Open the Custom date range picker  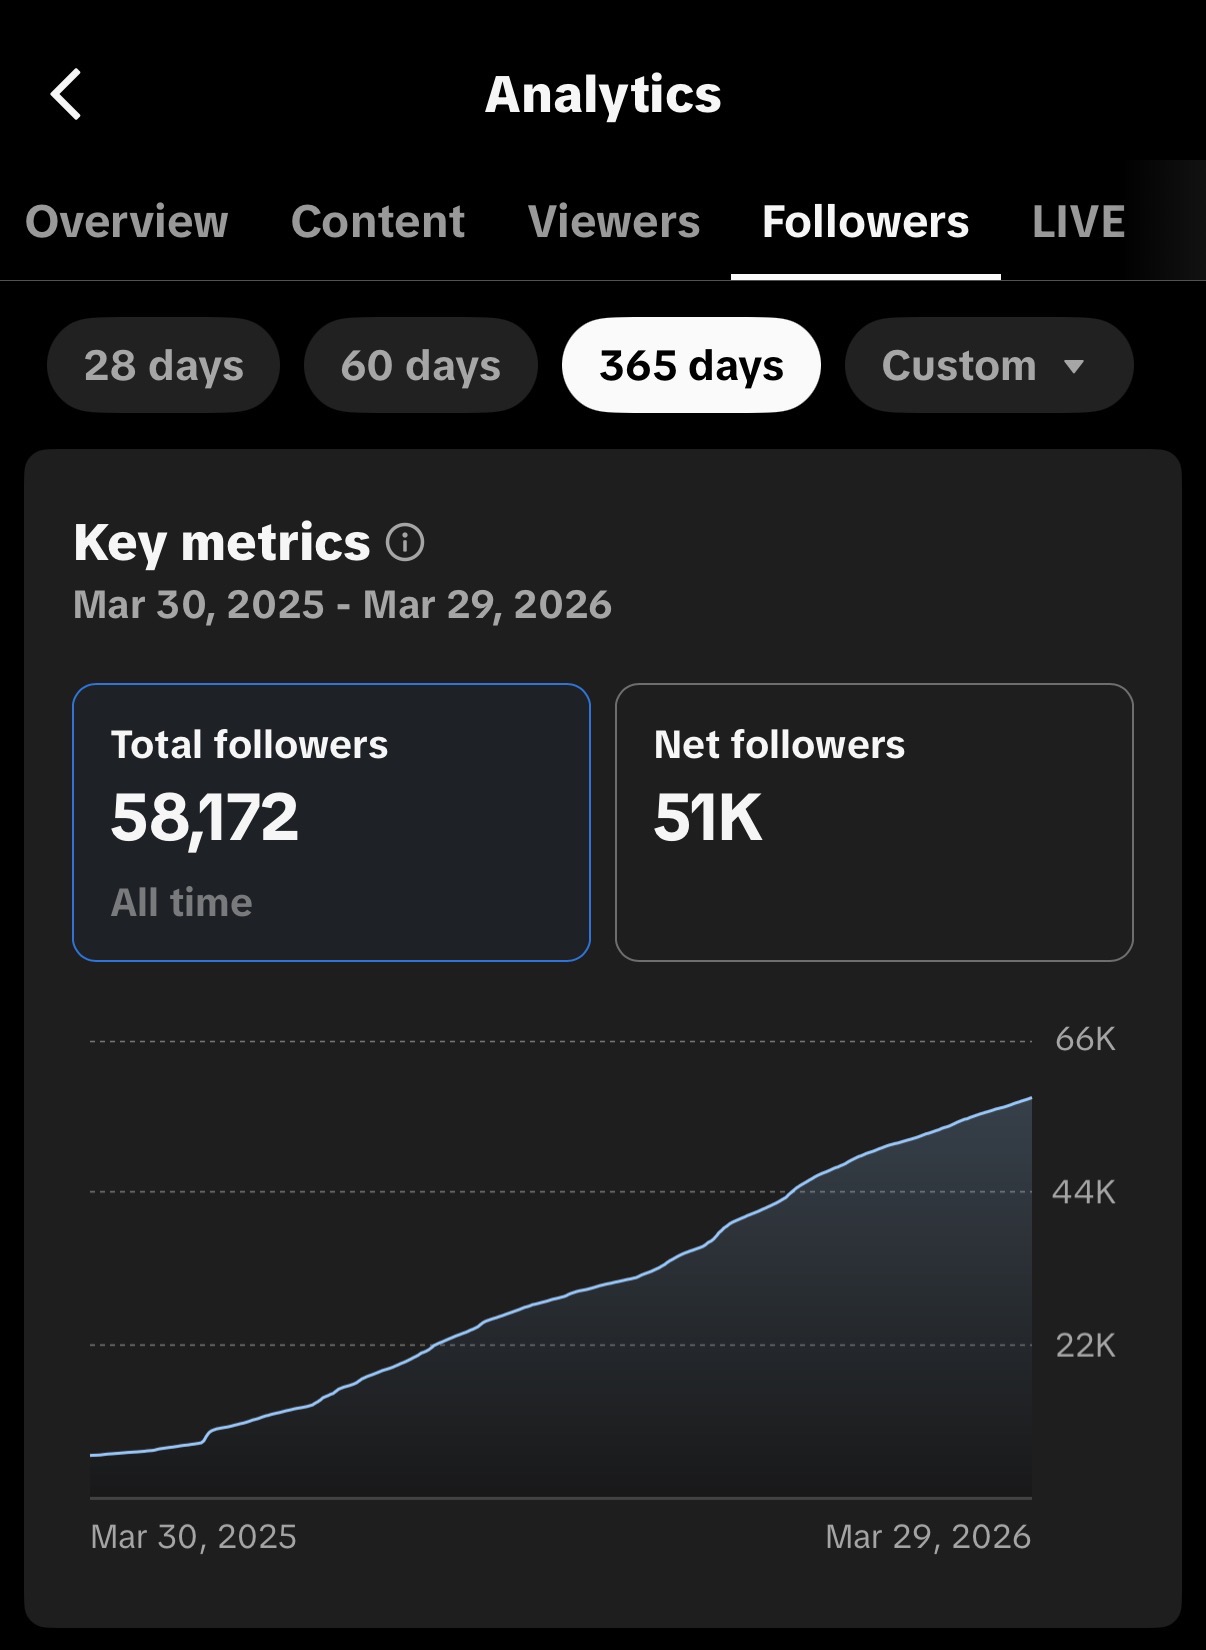pyautogui.click(x=989, y=365)
